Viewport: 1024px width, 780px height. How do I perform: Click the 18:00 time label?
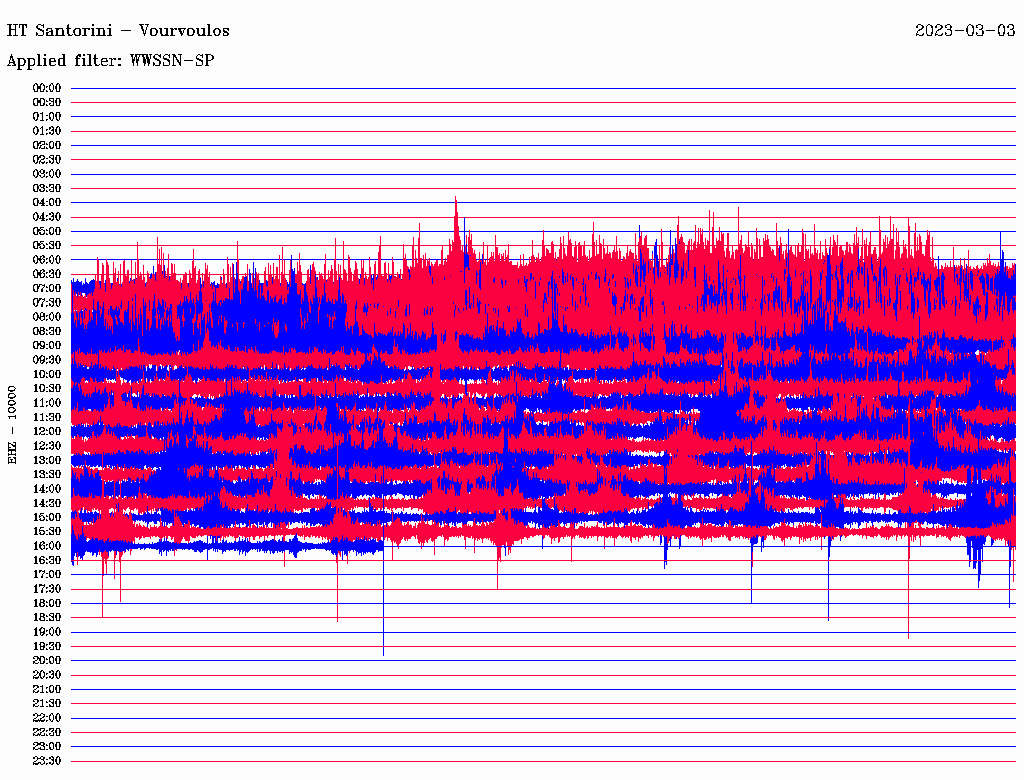click(47, 604)
